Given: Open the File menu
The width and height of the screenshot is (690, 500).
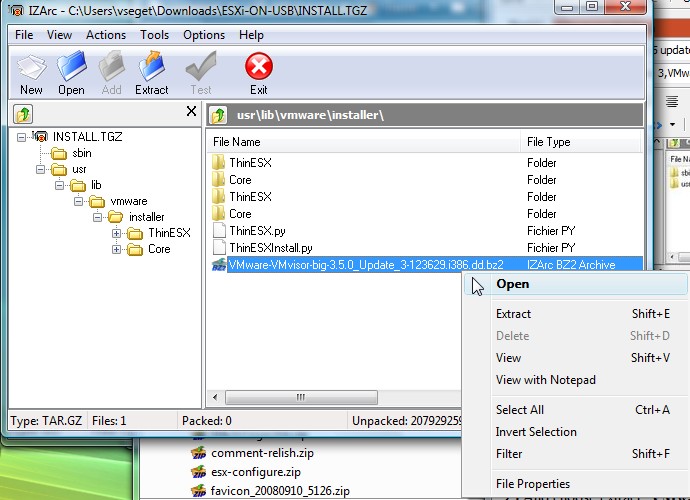Looking at the screenshot, I should tap(24, 35).
